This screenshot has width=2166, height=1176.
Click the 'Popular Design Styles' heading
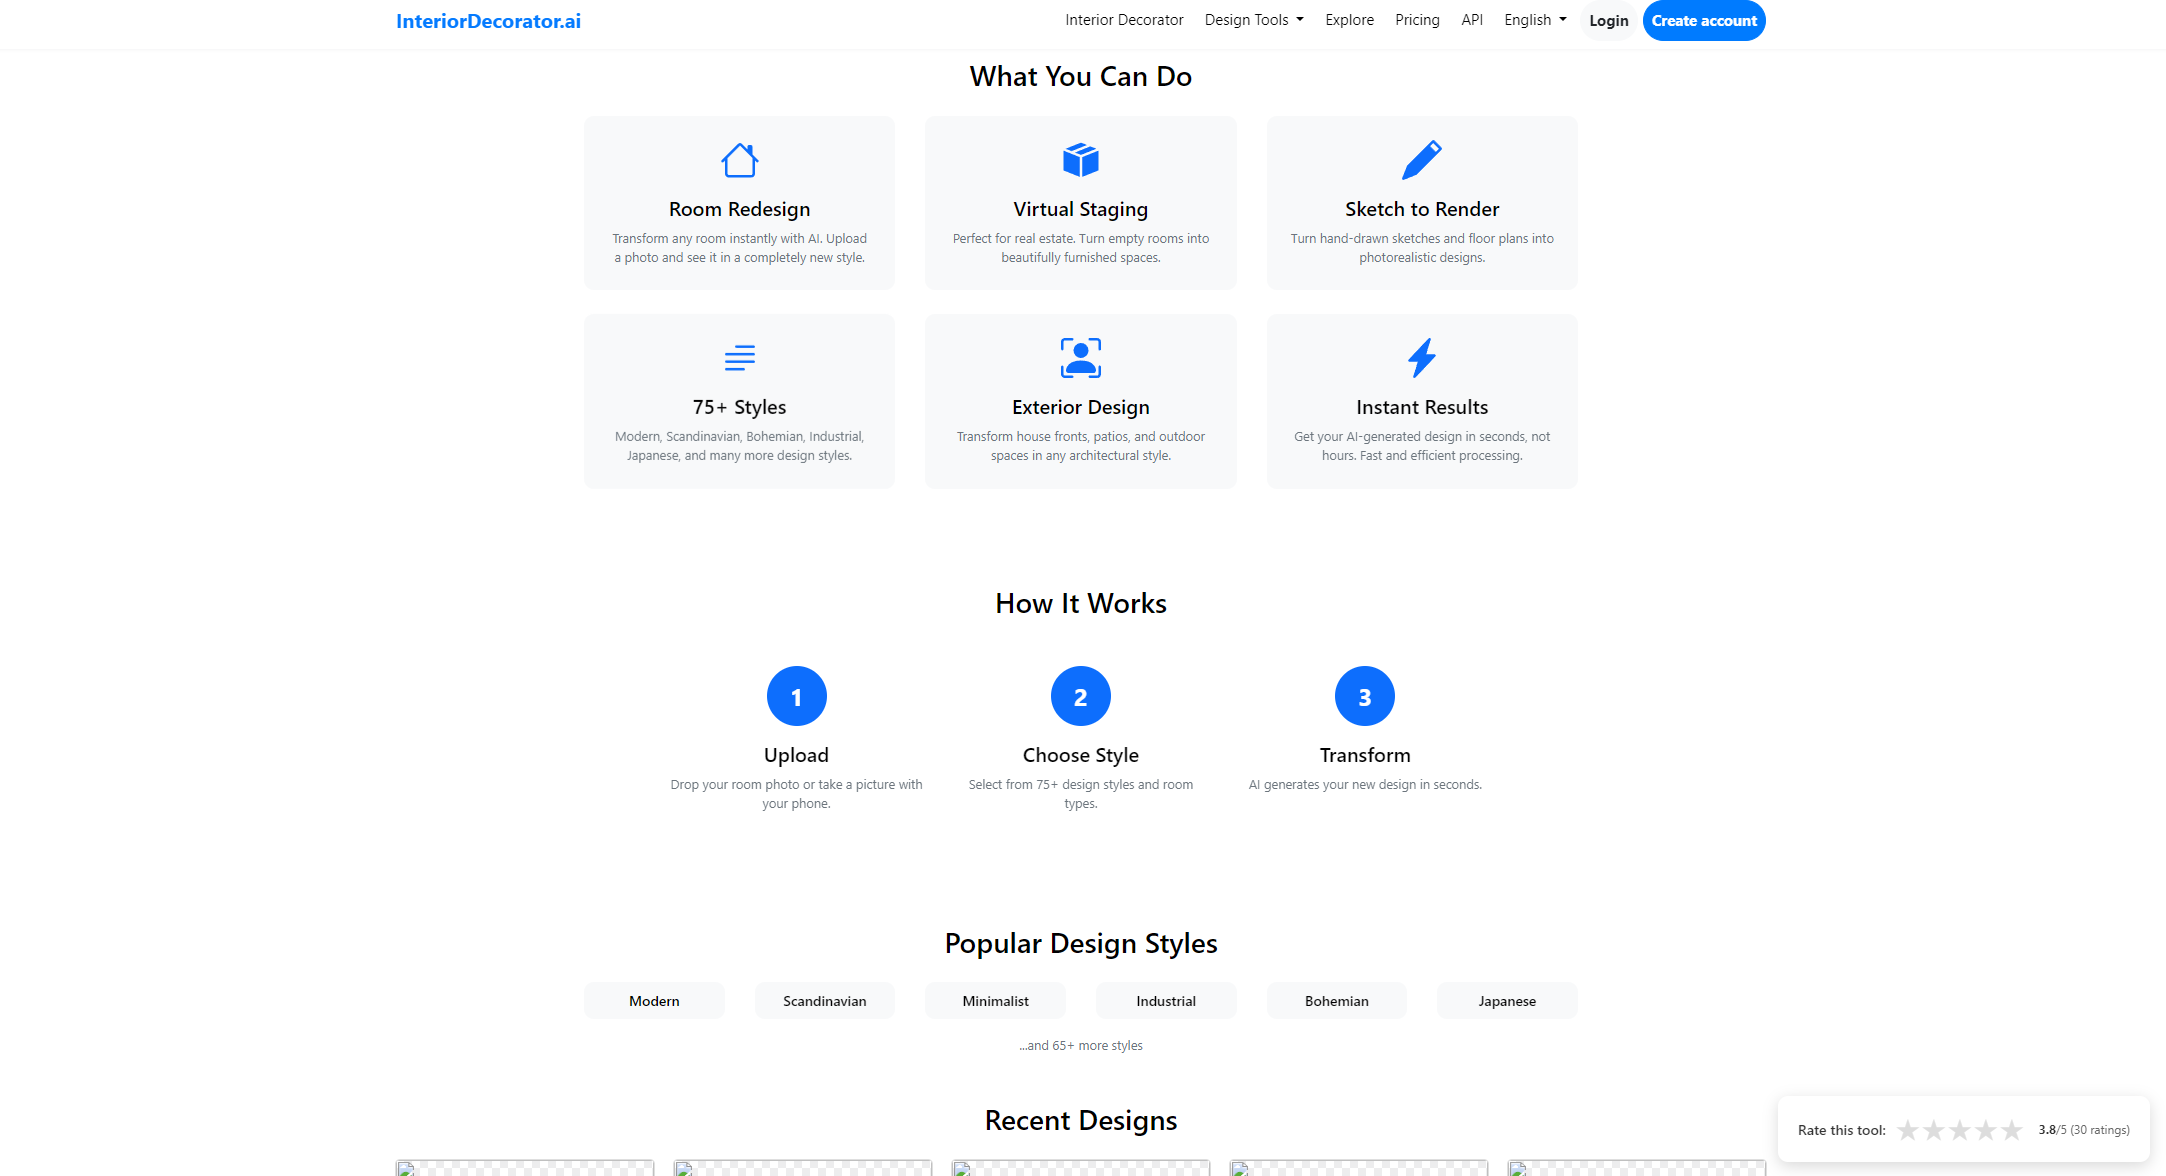tap(1080, 944)
